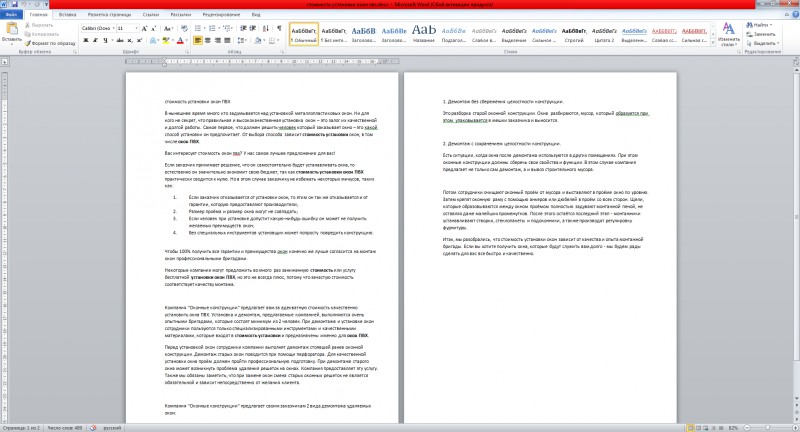800x432 pixels.
Task: Click the Replace (Заменить) button
Action: click(x=761, y=34)
